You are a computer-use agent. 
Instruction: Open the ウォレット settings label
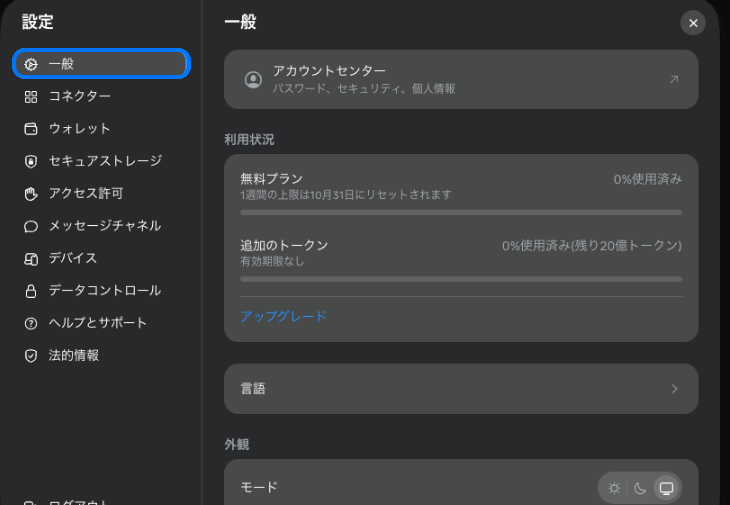(80, 128)
